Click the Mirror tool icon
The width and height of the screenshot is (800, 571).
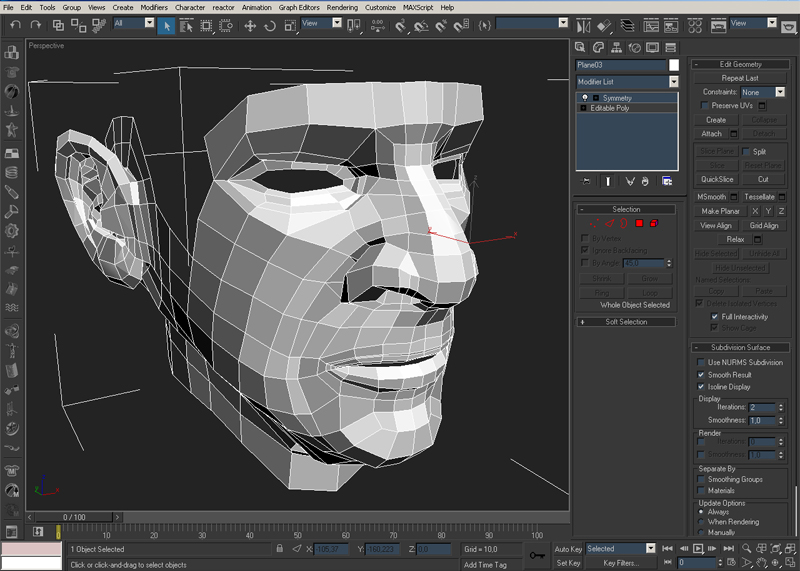583,26
